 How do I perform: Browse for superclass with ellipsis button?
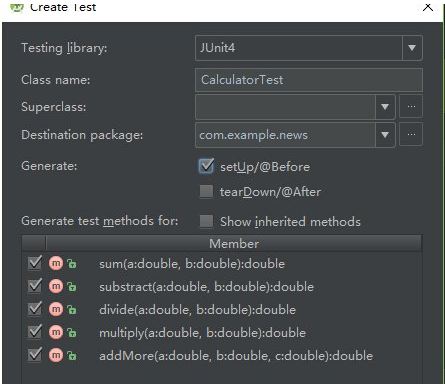click(x=411, y=106)
